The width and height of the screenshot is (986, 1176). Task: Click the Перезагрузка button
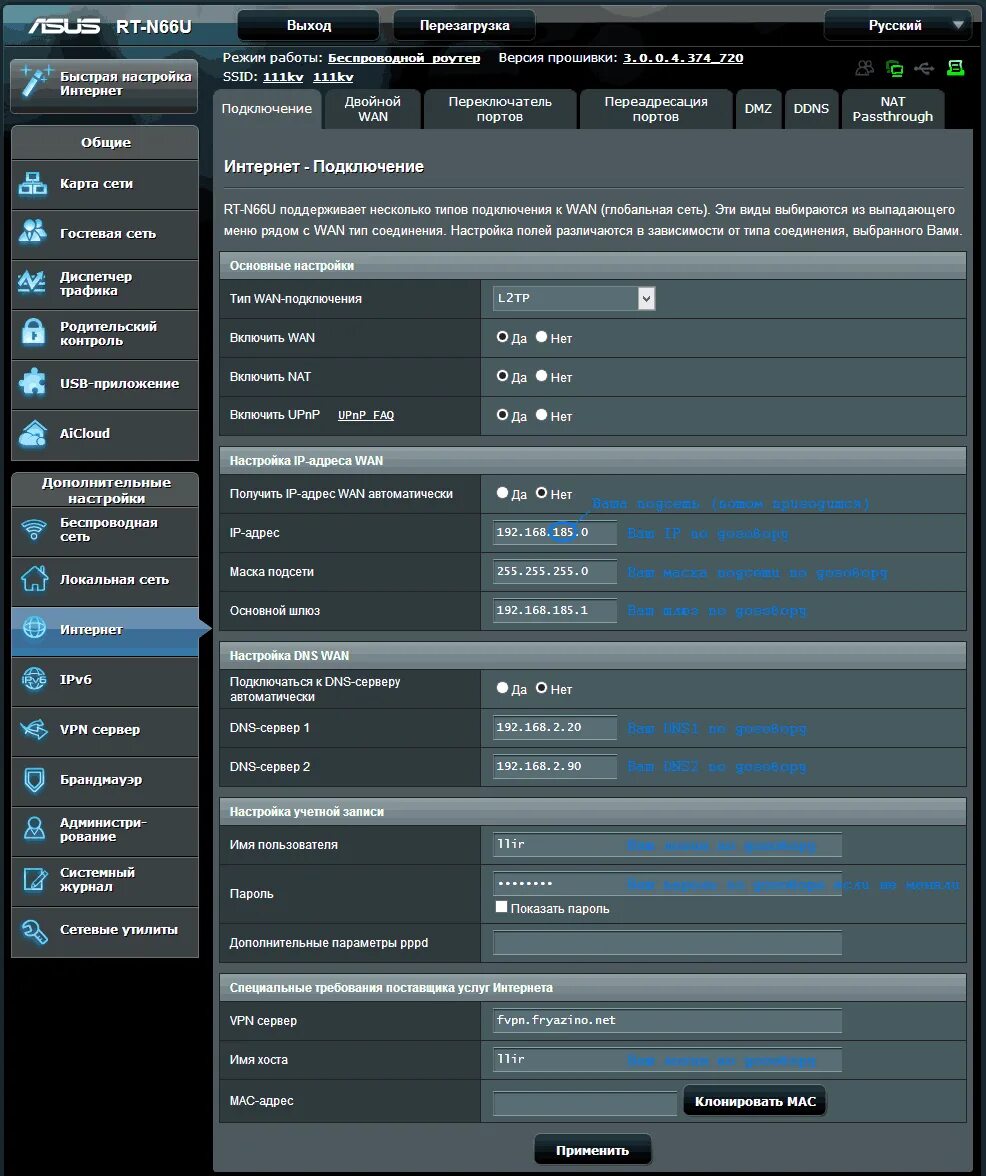[464, 26]
